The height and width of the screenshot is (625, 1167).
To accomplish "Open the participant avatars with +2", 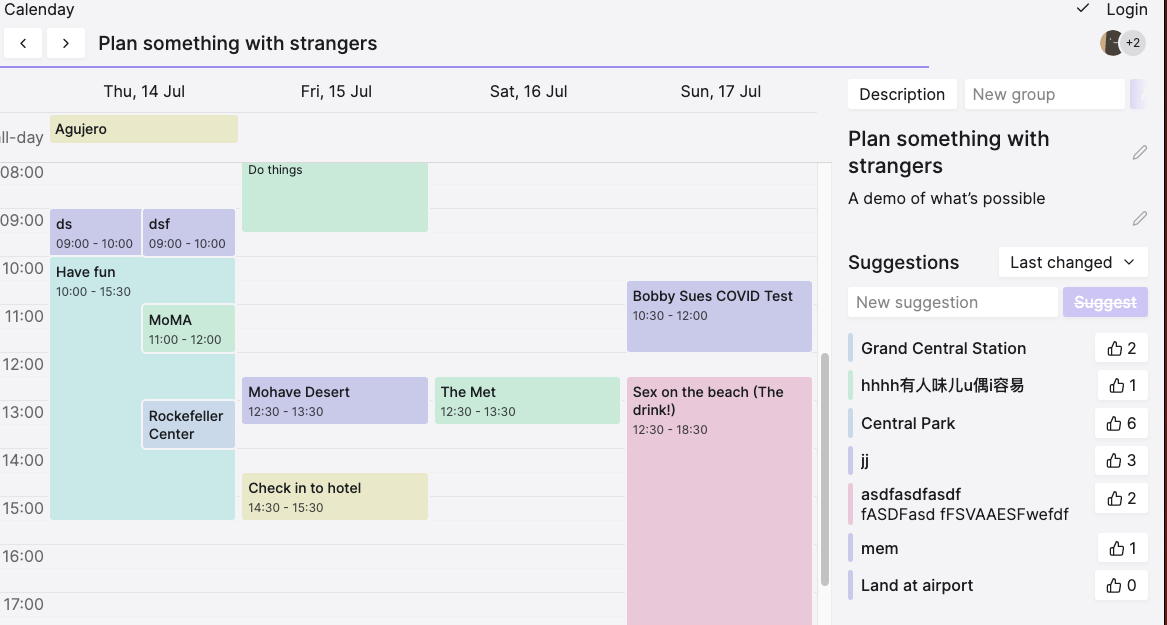I will (1122, 43).
